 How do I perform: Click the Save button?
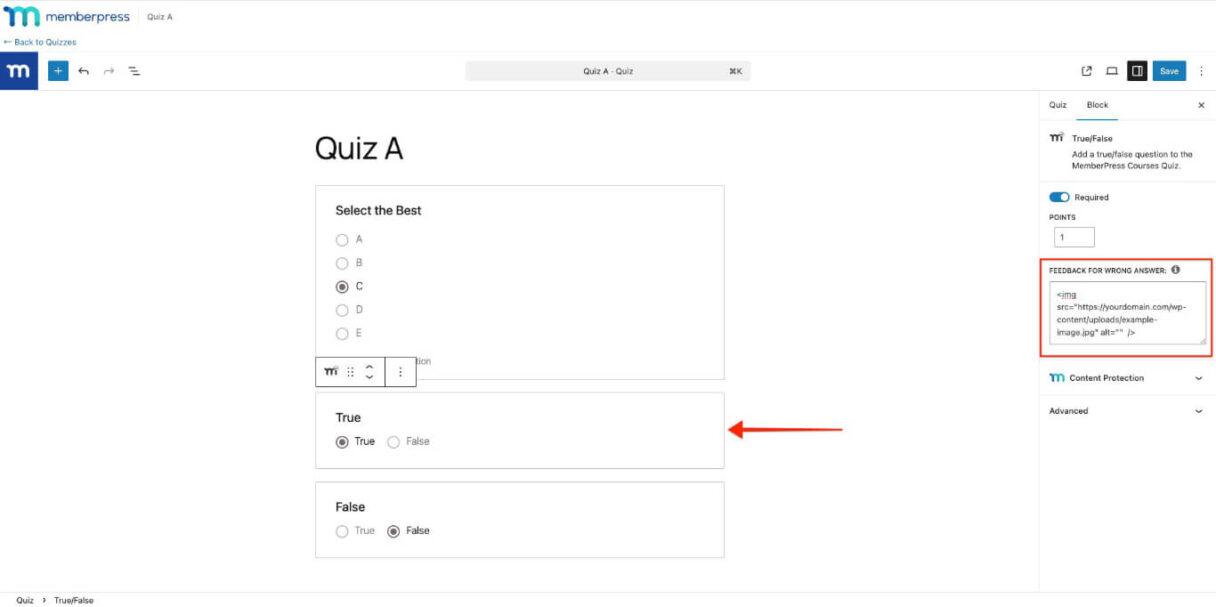[x=1169, y=71]
